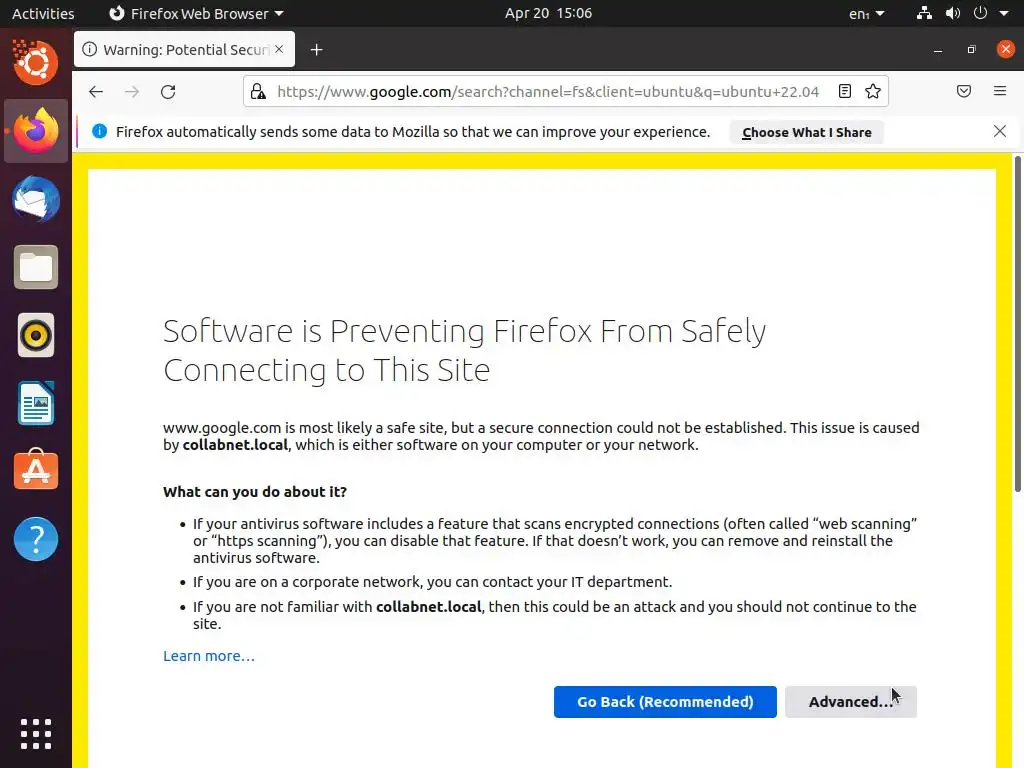The image size is (1024, 768).
Task: Bookmark this page with star icon
Action: point(873,92)
